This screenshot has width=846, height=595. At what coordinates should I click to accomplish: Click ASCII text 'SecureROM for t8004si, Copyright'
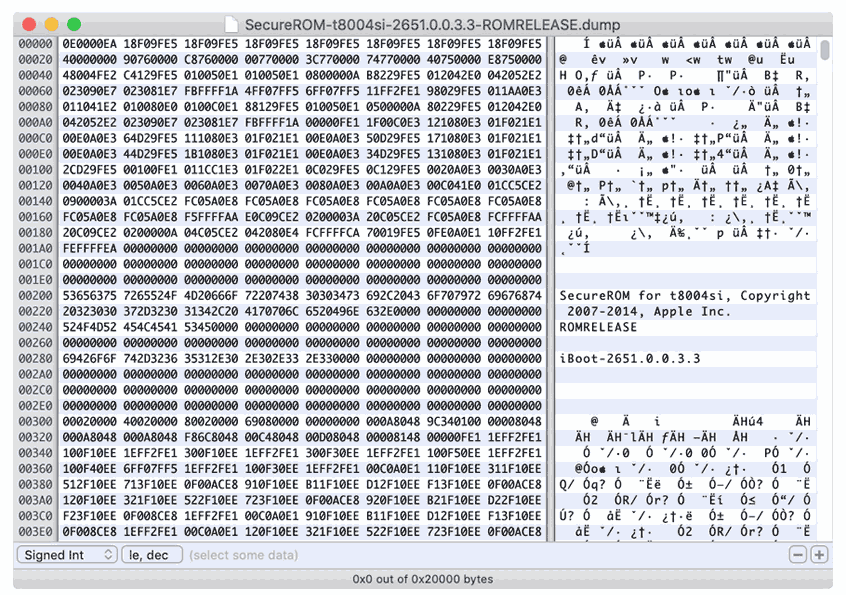[x=685, y=296]
